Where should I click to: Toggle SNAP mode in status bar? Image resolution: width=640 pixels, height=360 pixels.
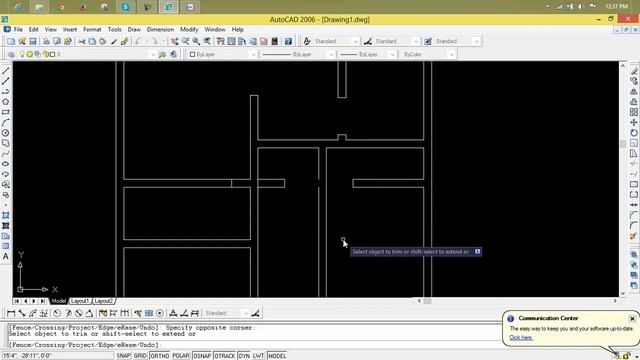[x=123, y=356]
